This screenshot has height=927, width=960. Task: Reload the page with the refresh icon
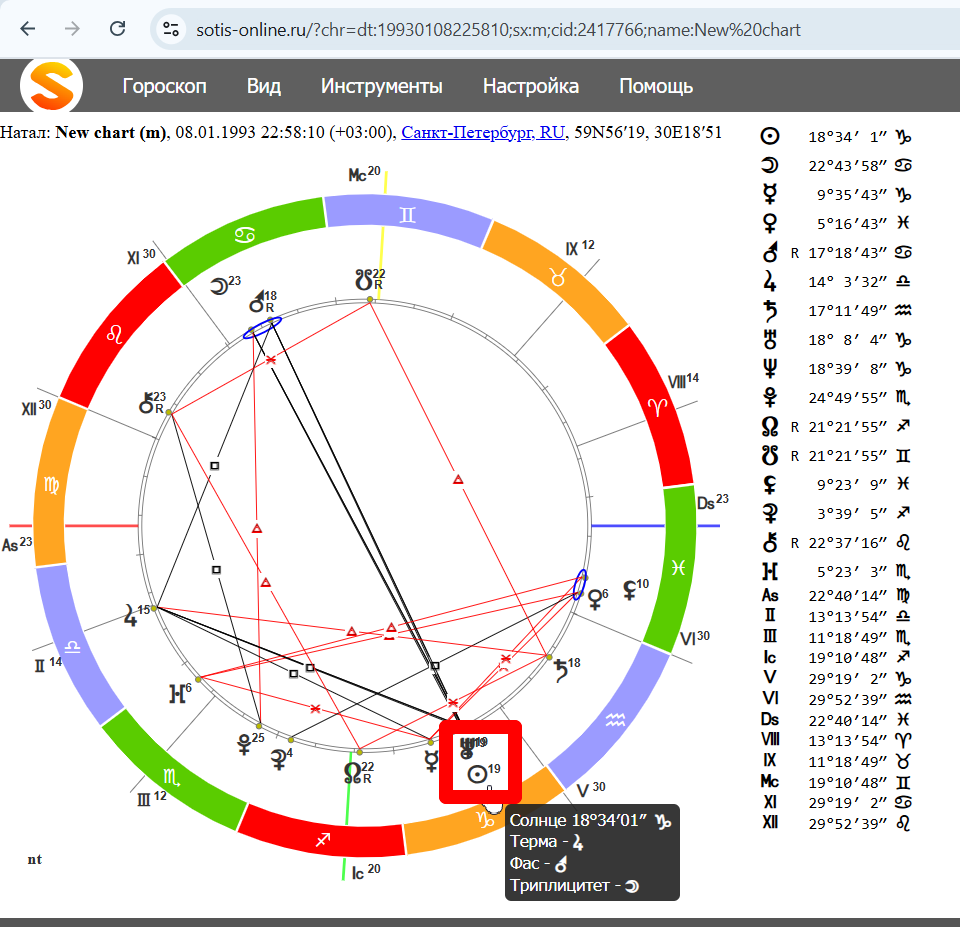coord(118,29)
